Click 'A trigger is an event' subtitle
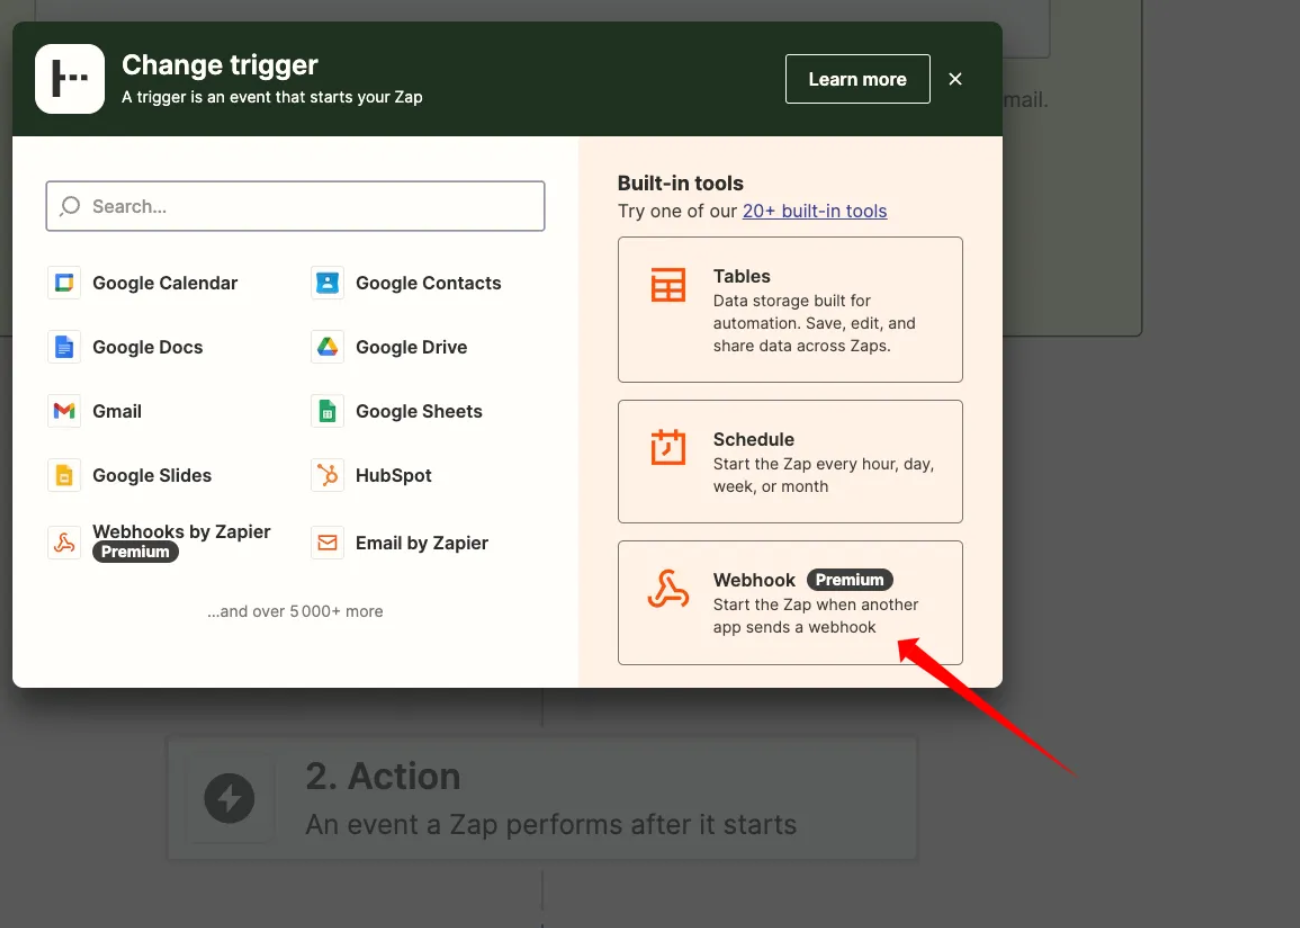This screenshot has width=1300, height=928. pos(272,97)
